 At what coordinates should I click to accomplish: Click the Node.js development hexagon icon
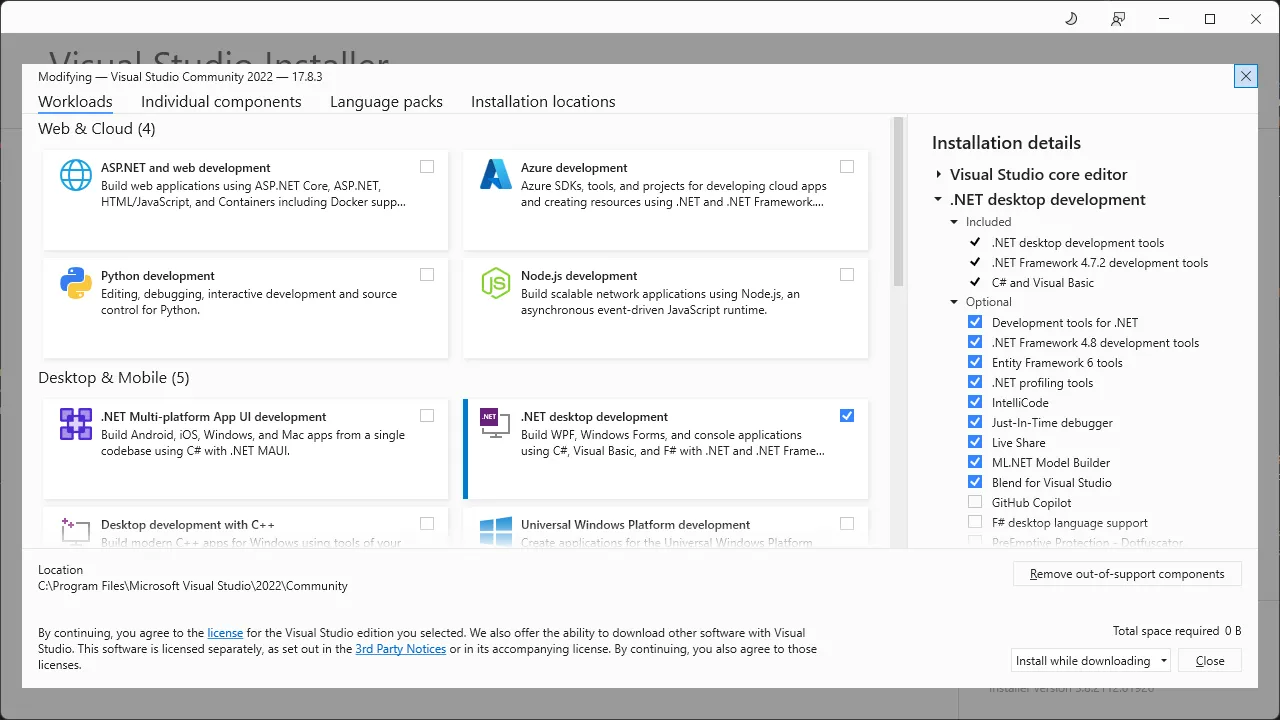496,283
